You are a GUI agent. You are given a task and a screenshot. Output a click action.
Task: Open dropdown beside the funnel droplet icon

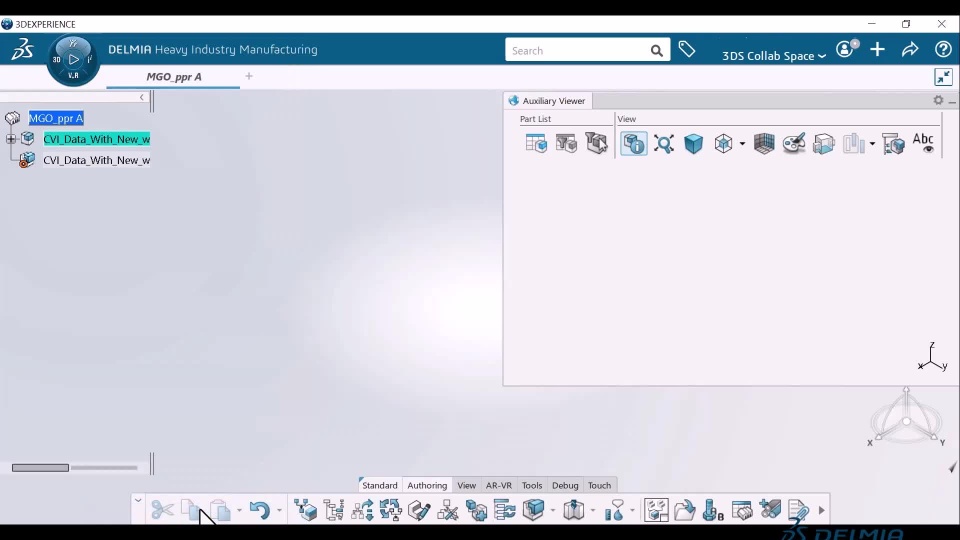click(632, 510)
